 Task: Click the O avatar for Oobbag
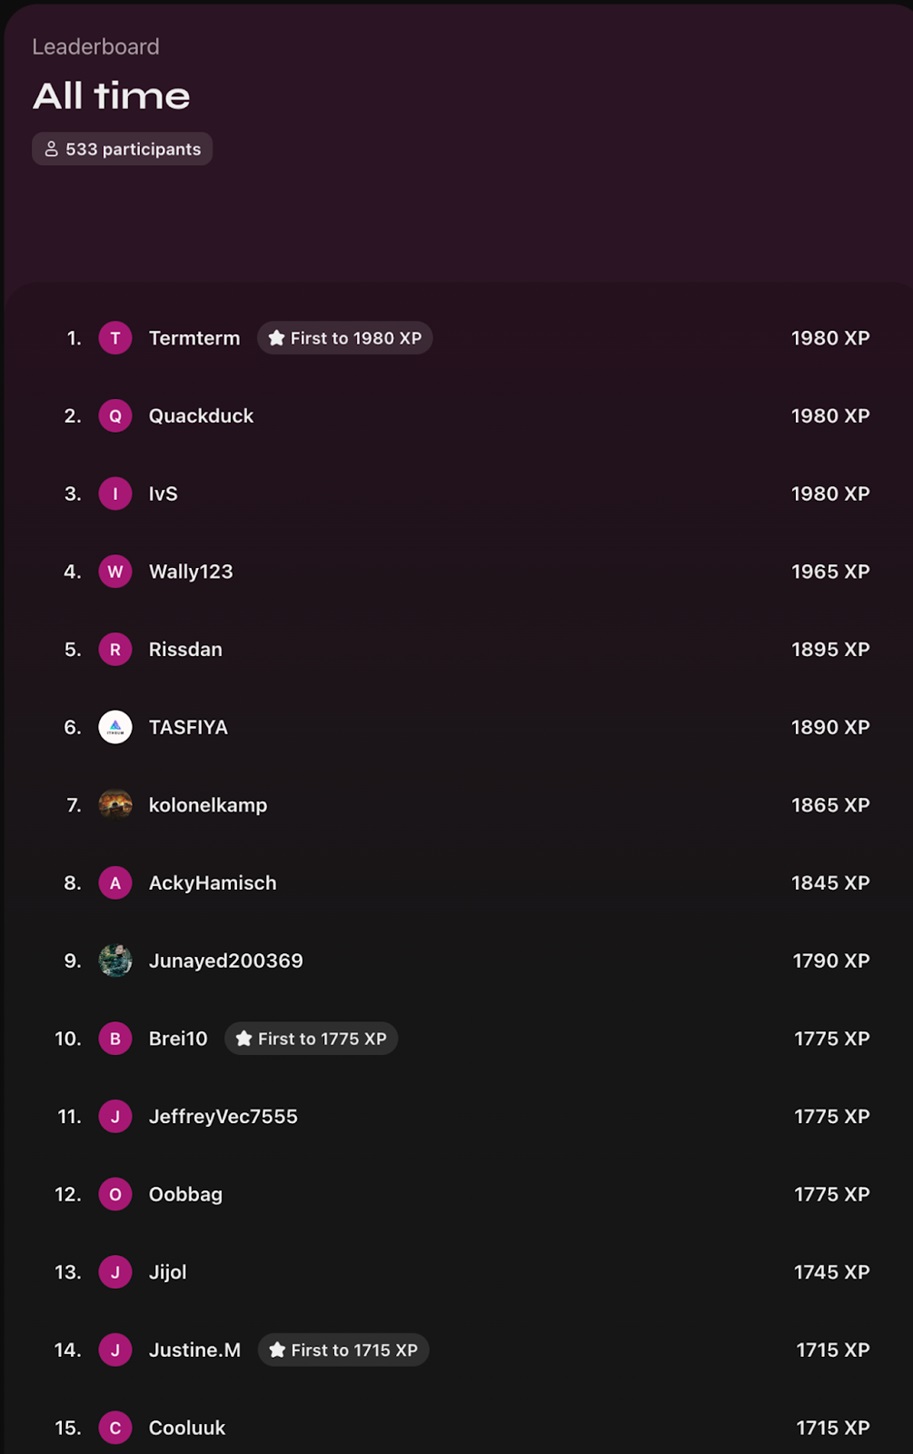pos(115,1194)
